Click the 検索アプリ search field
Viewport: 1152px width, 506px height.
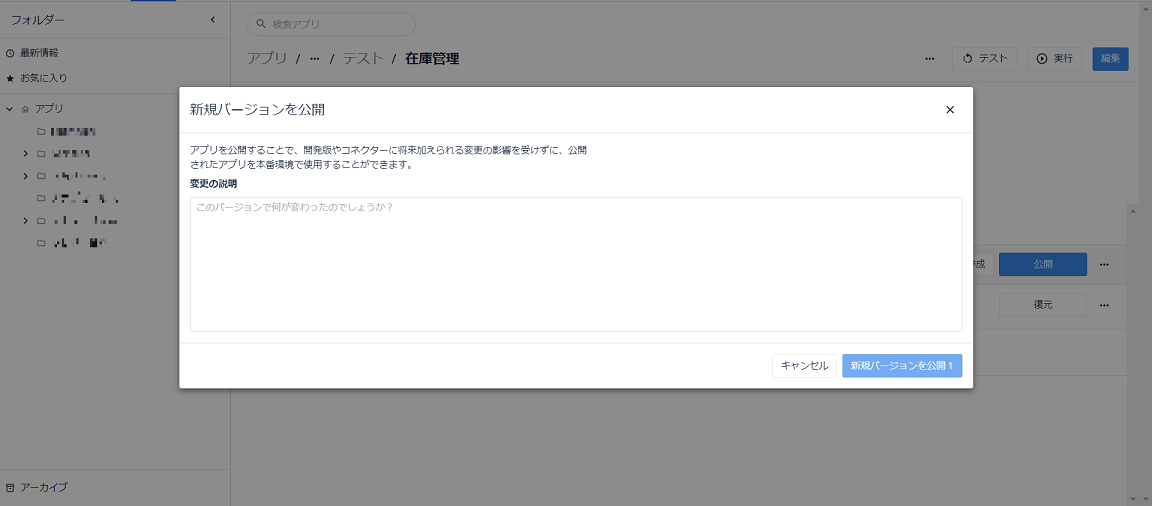pyautogui.click(x=331, y=24)
